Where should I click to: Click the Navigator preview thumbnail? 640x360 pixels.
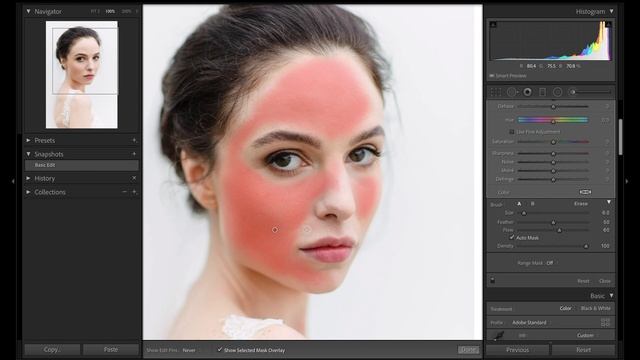[82, 75]
